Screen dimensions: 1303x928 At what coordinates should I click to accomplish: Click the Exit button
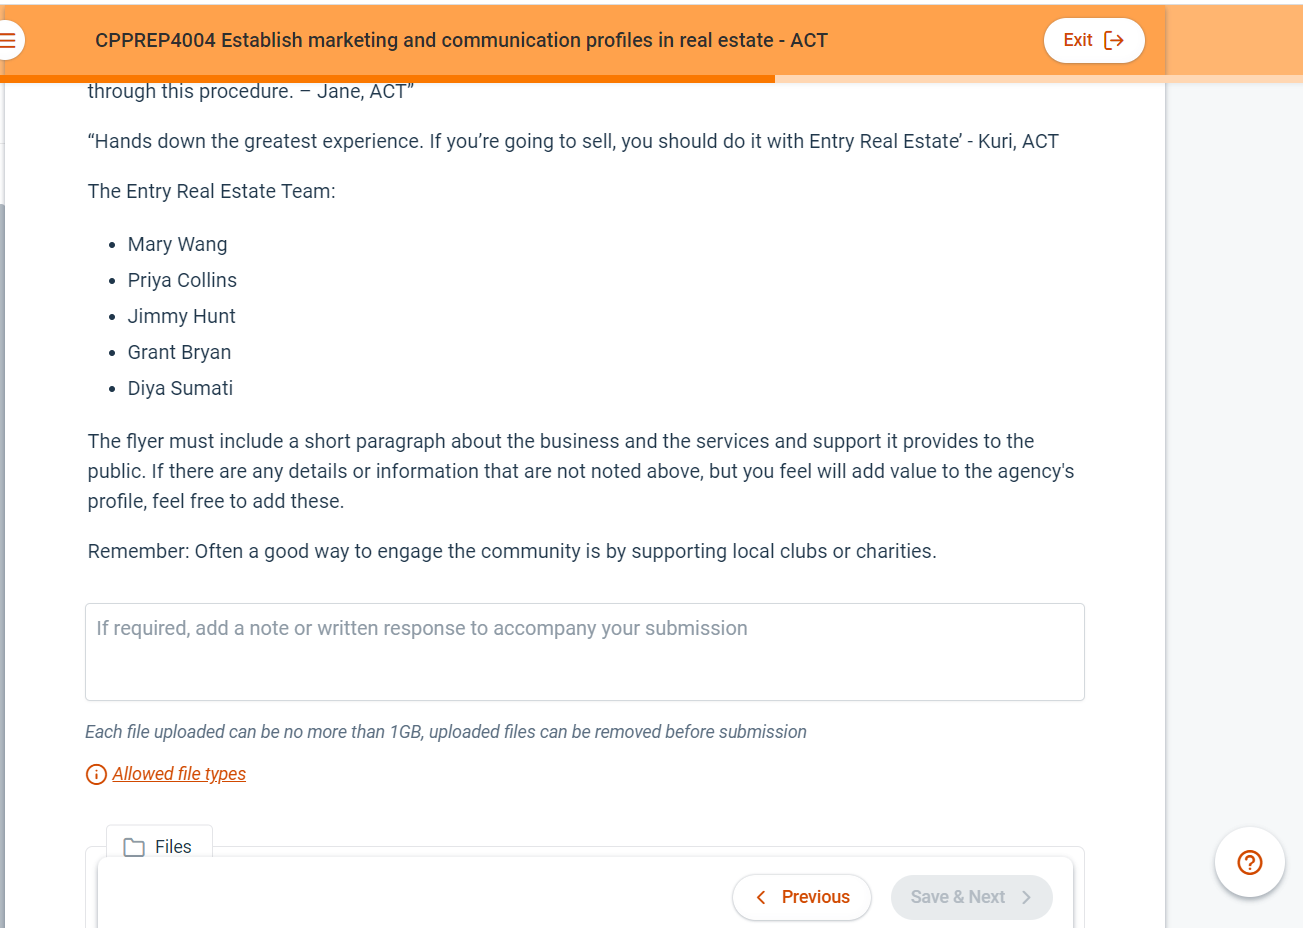pos(1093,41)
